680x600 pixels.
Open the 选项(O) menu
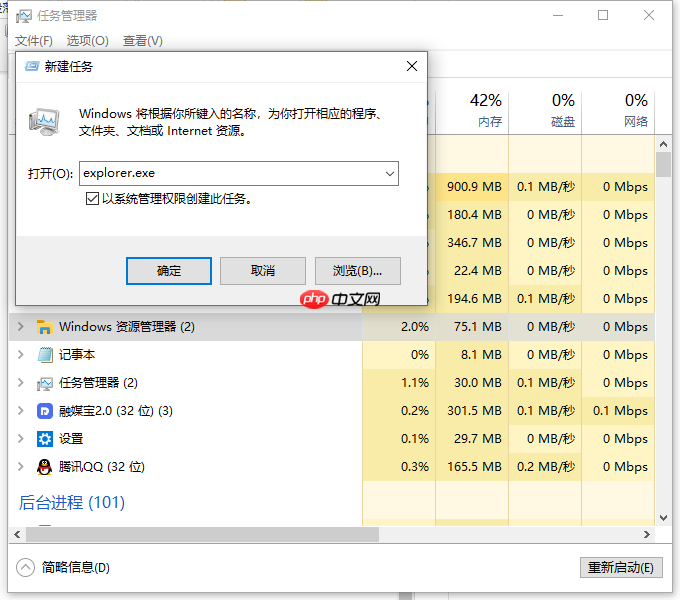(x=88, y=41)
